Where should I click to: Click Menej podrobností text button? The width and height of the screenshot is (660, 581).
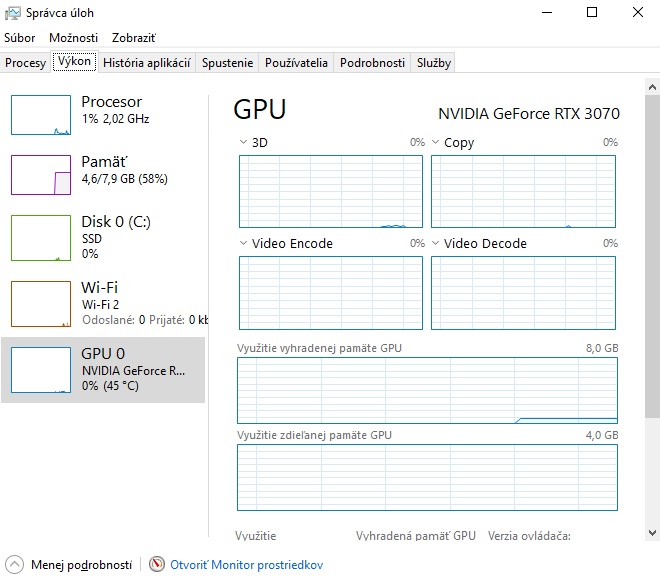pos(81,565)
